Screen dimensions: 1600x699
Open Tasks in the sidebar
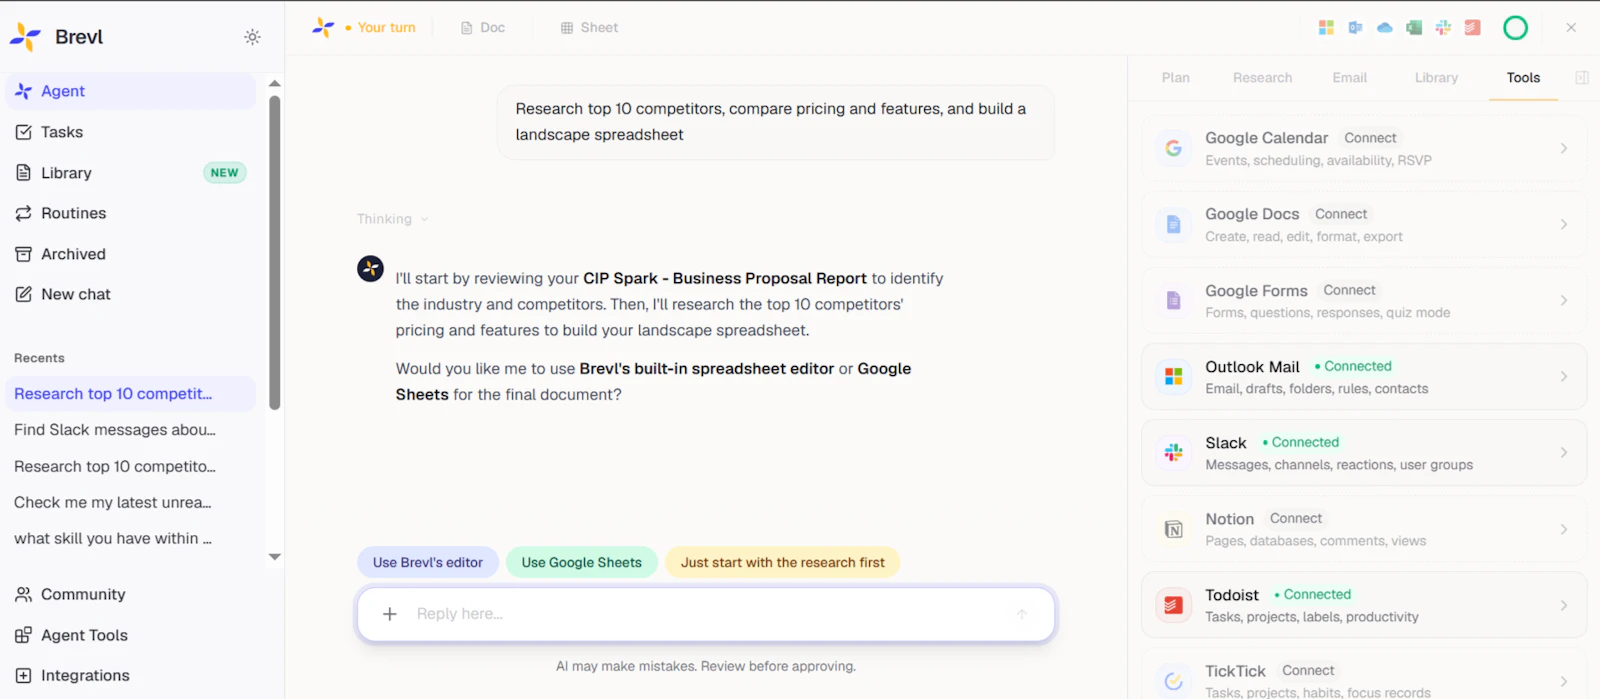pyautogui.click(x=131, y=132)
